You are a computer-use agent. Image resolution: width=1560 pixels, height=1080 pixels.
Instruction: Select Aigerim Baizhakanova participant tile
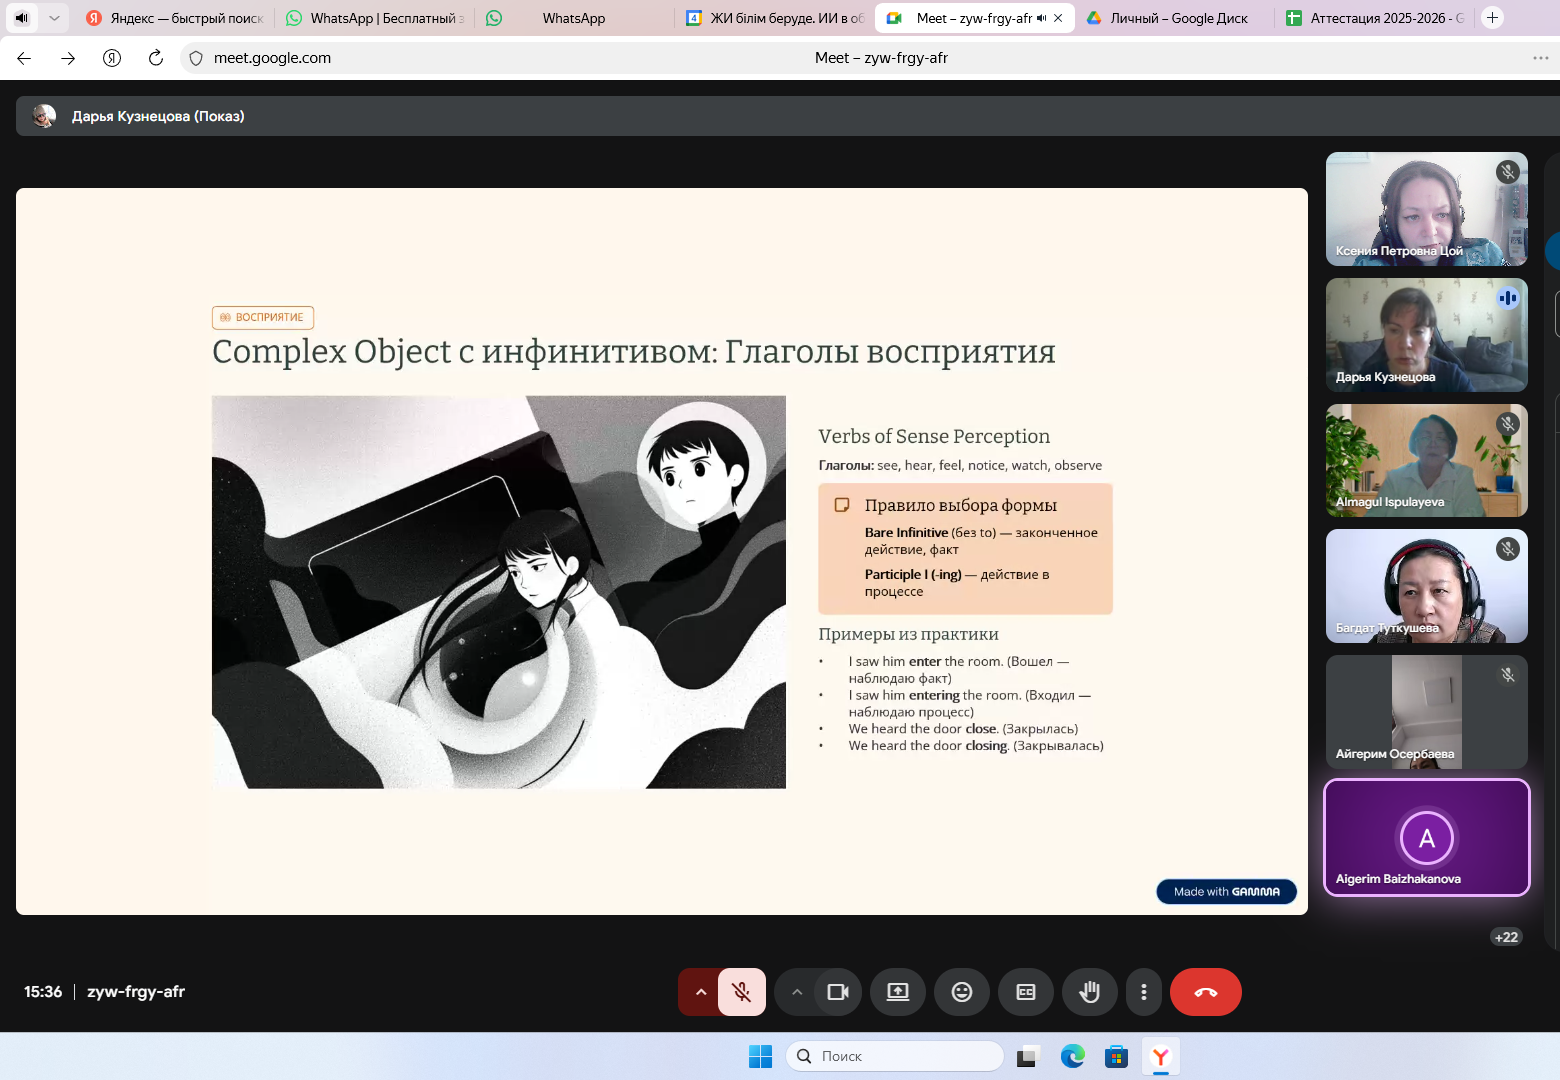coord(1426,838)
